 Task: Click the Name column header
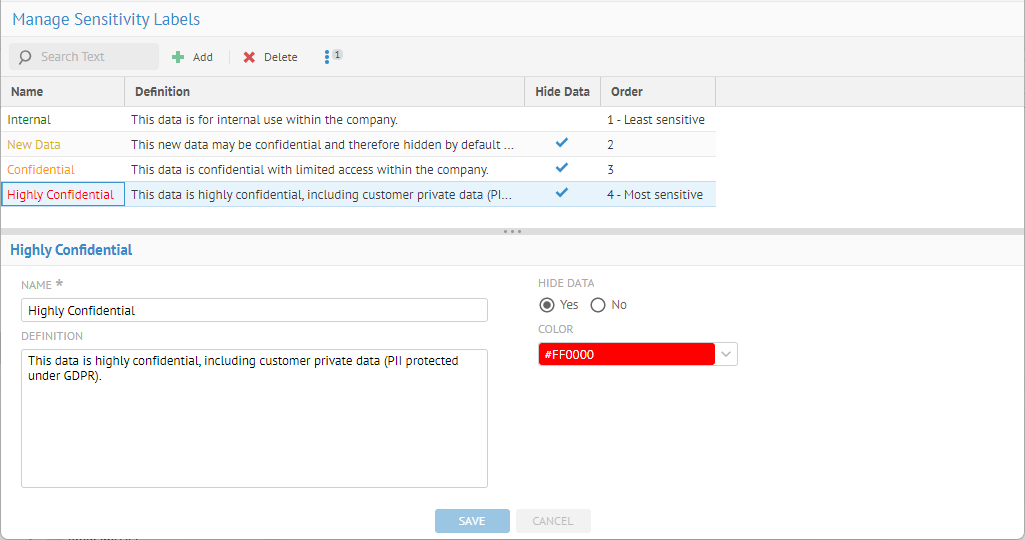[x=27, y=92]
